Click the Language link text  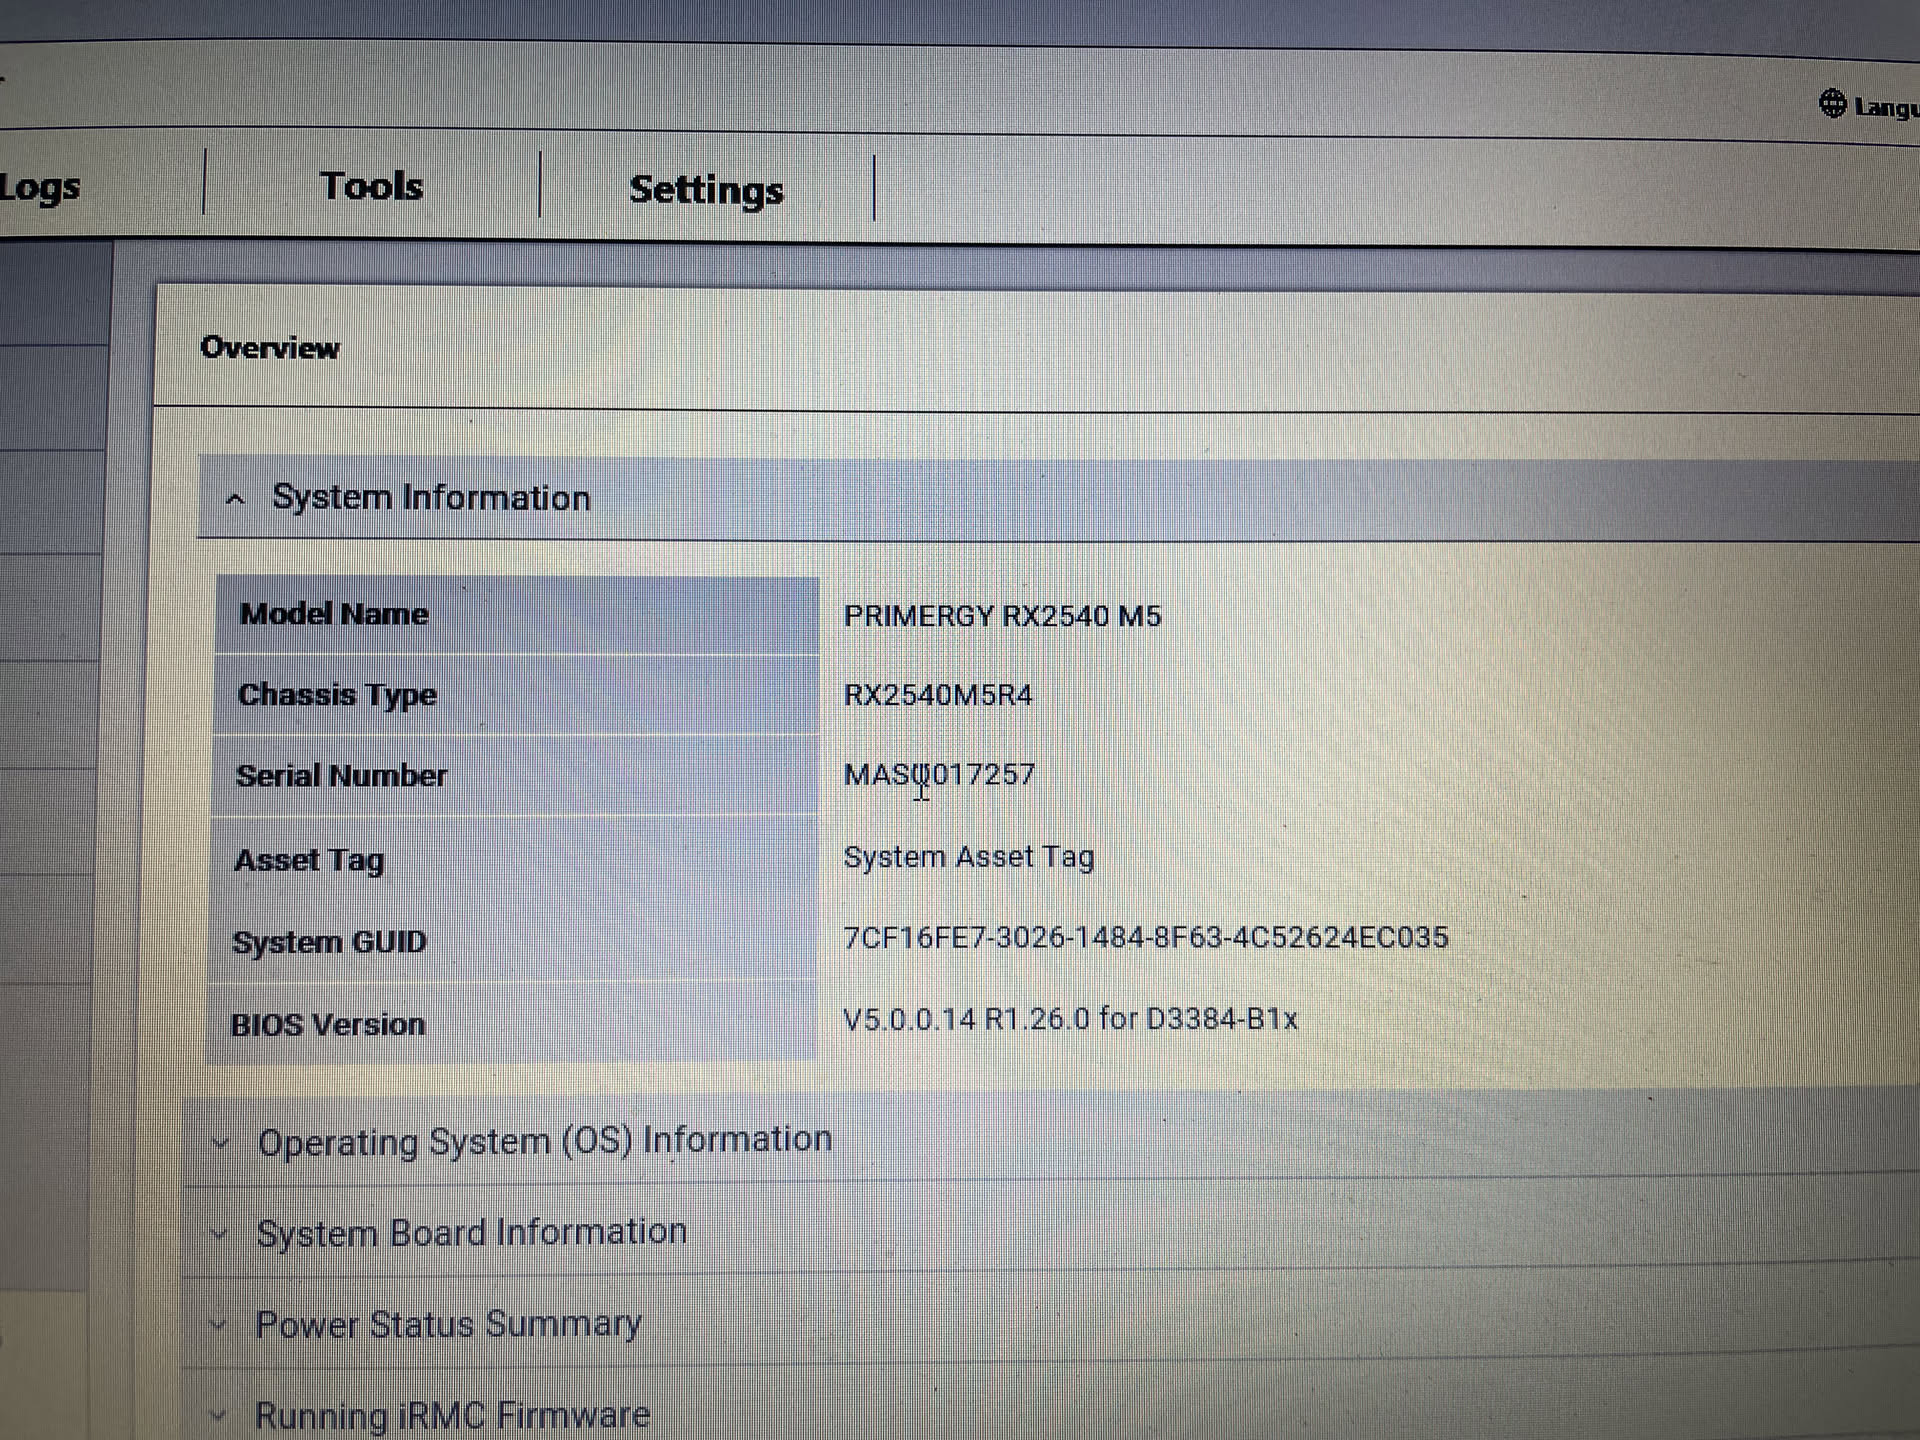(1886, 107)
